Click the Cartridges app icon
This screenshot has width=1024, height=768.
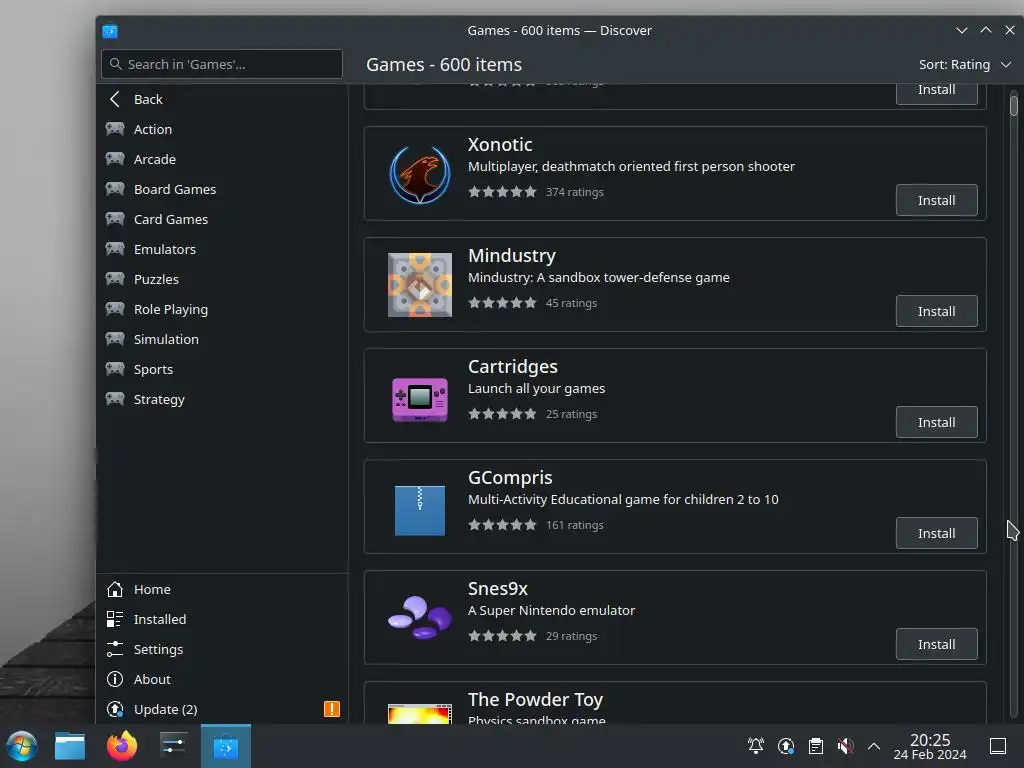[x=420, y=399]
